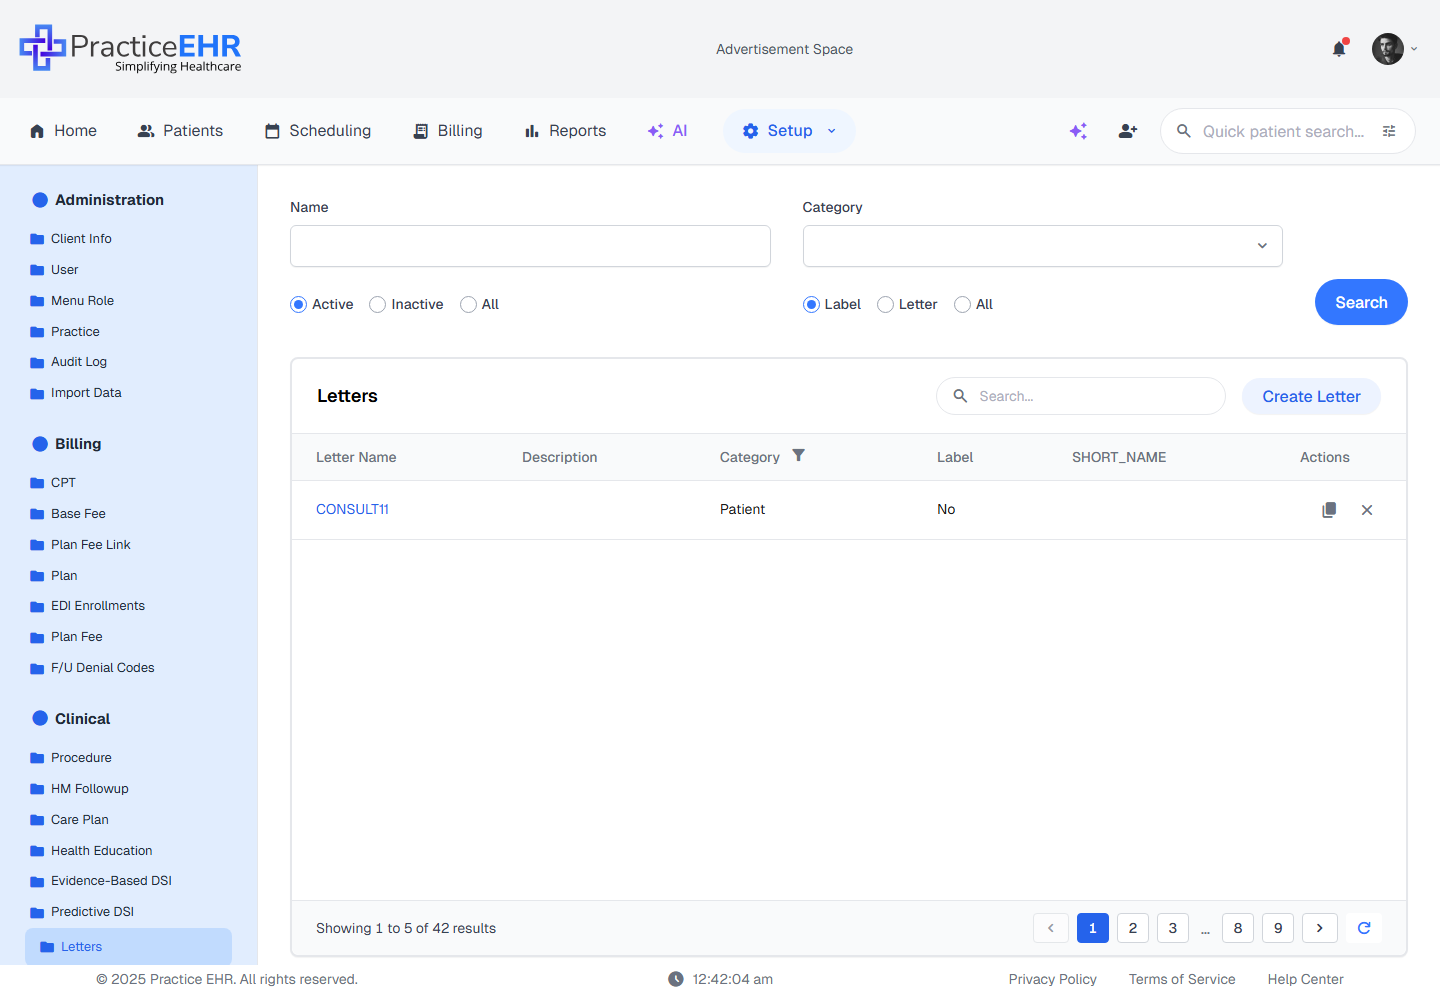Viewport: 1440px width, 1005px height.
Task: Select All type radio next to Letter
Action: (962, 305)
